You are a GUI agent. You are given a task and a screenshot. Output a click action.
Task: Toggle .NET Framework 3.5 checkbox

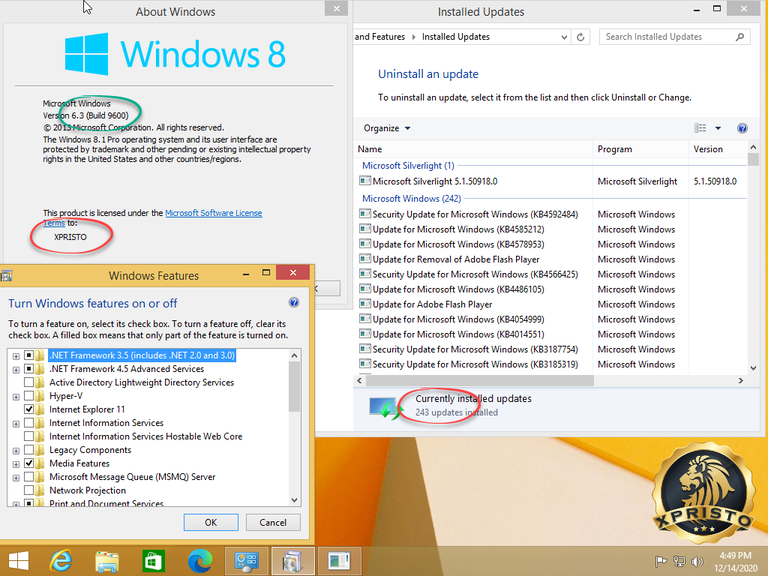point(29,355)
